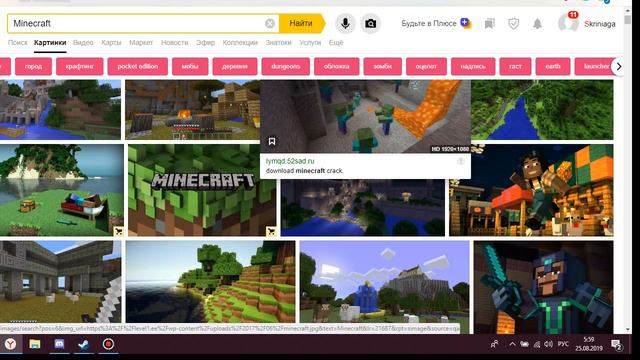Start voice search with the microphone icon

coord(345,24)
